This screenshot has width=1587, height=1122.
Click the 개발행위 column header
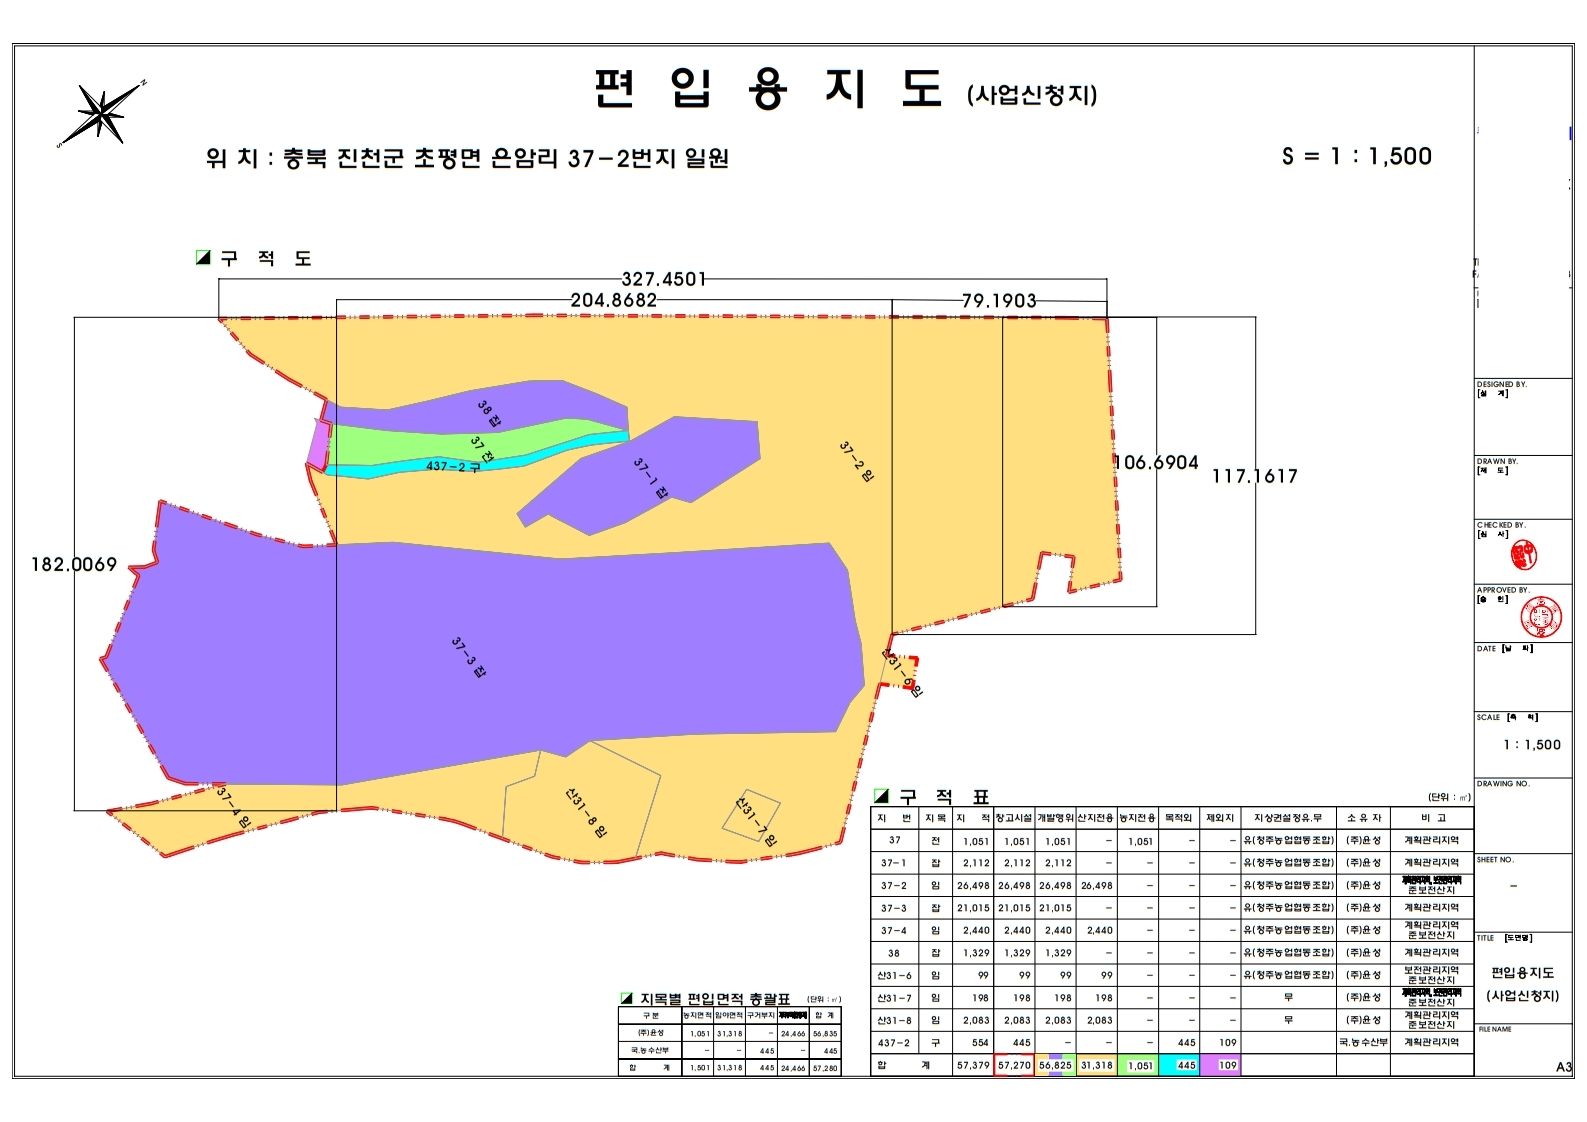click(1055, 818)
